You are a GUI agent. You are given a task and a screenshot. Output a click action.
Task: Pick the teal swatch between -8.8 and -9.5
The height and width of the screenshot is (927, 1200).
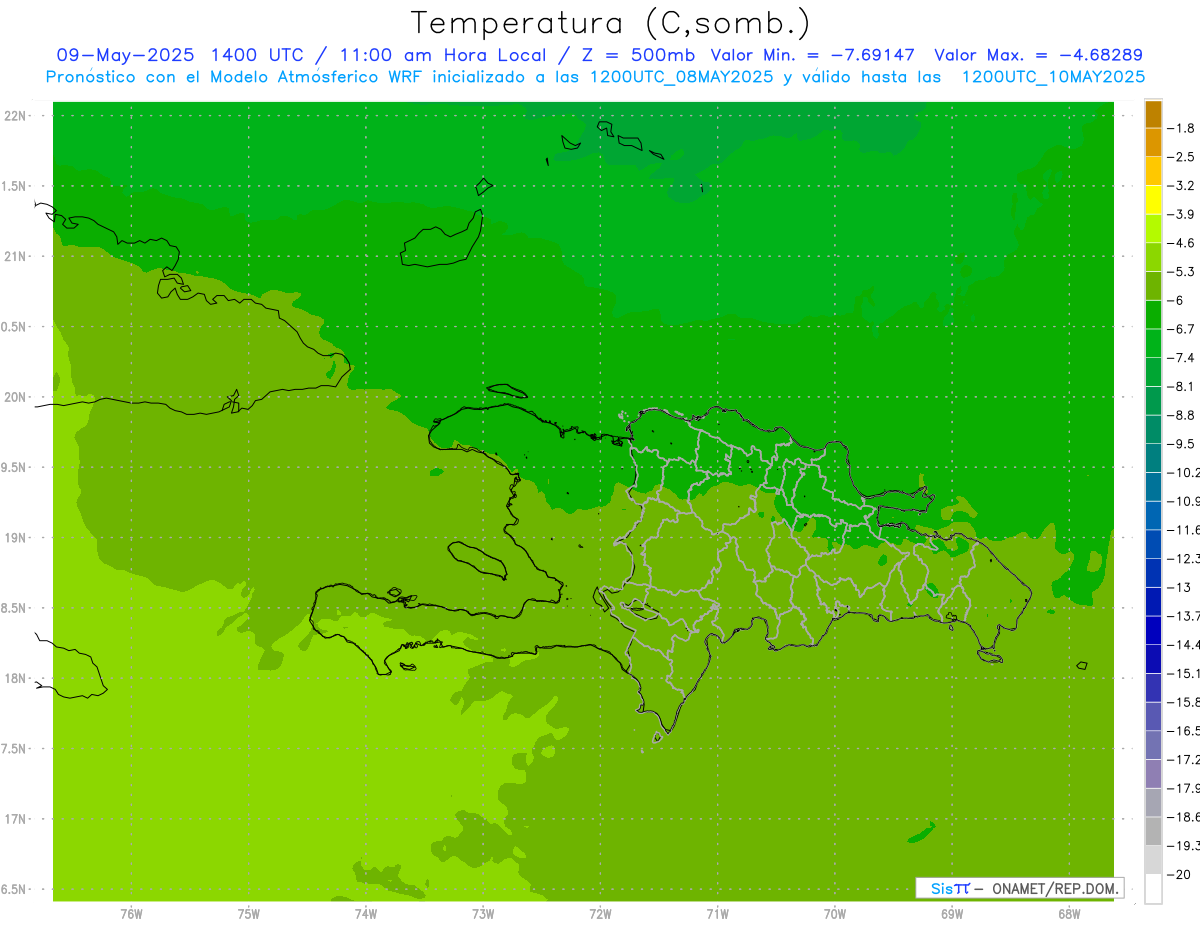[1153, 429]
